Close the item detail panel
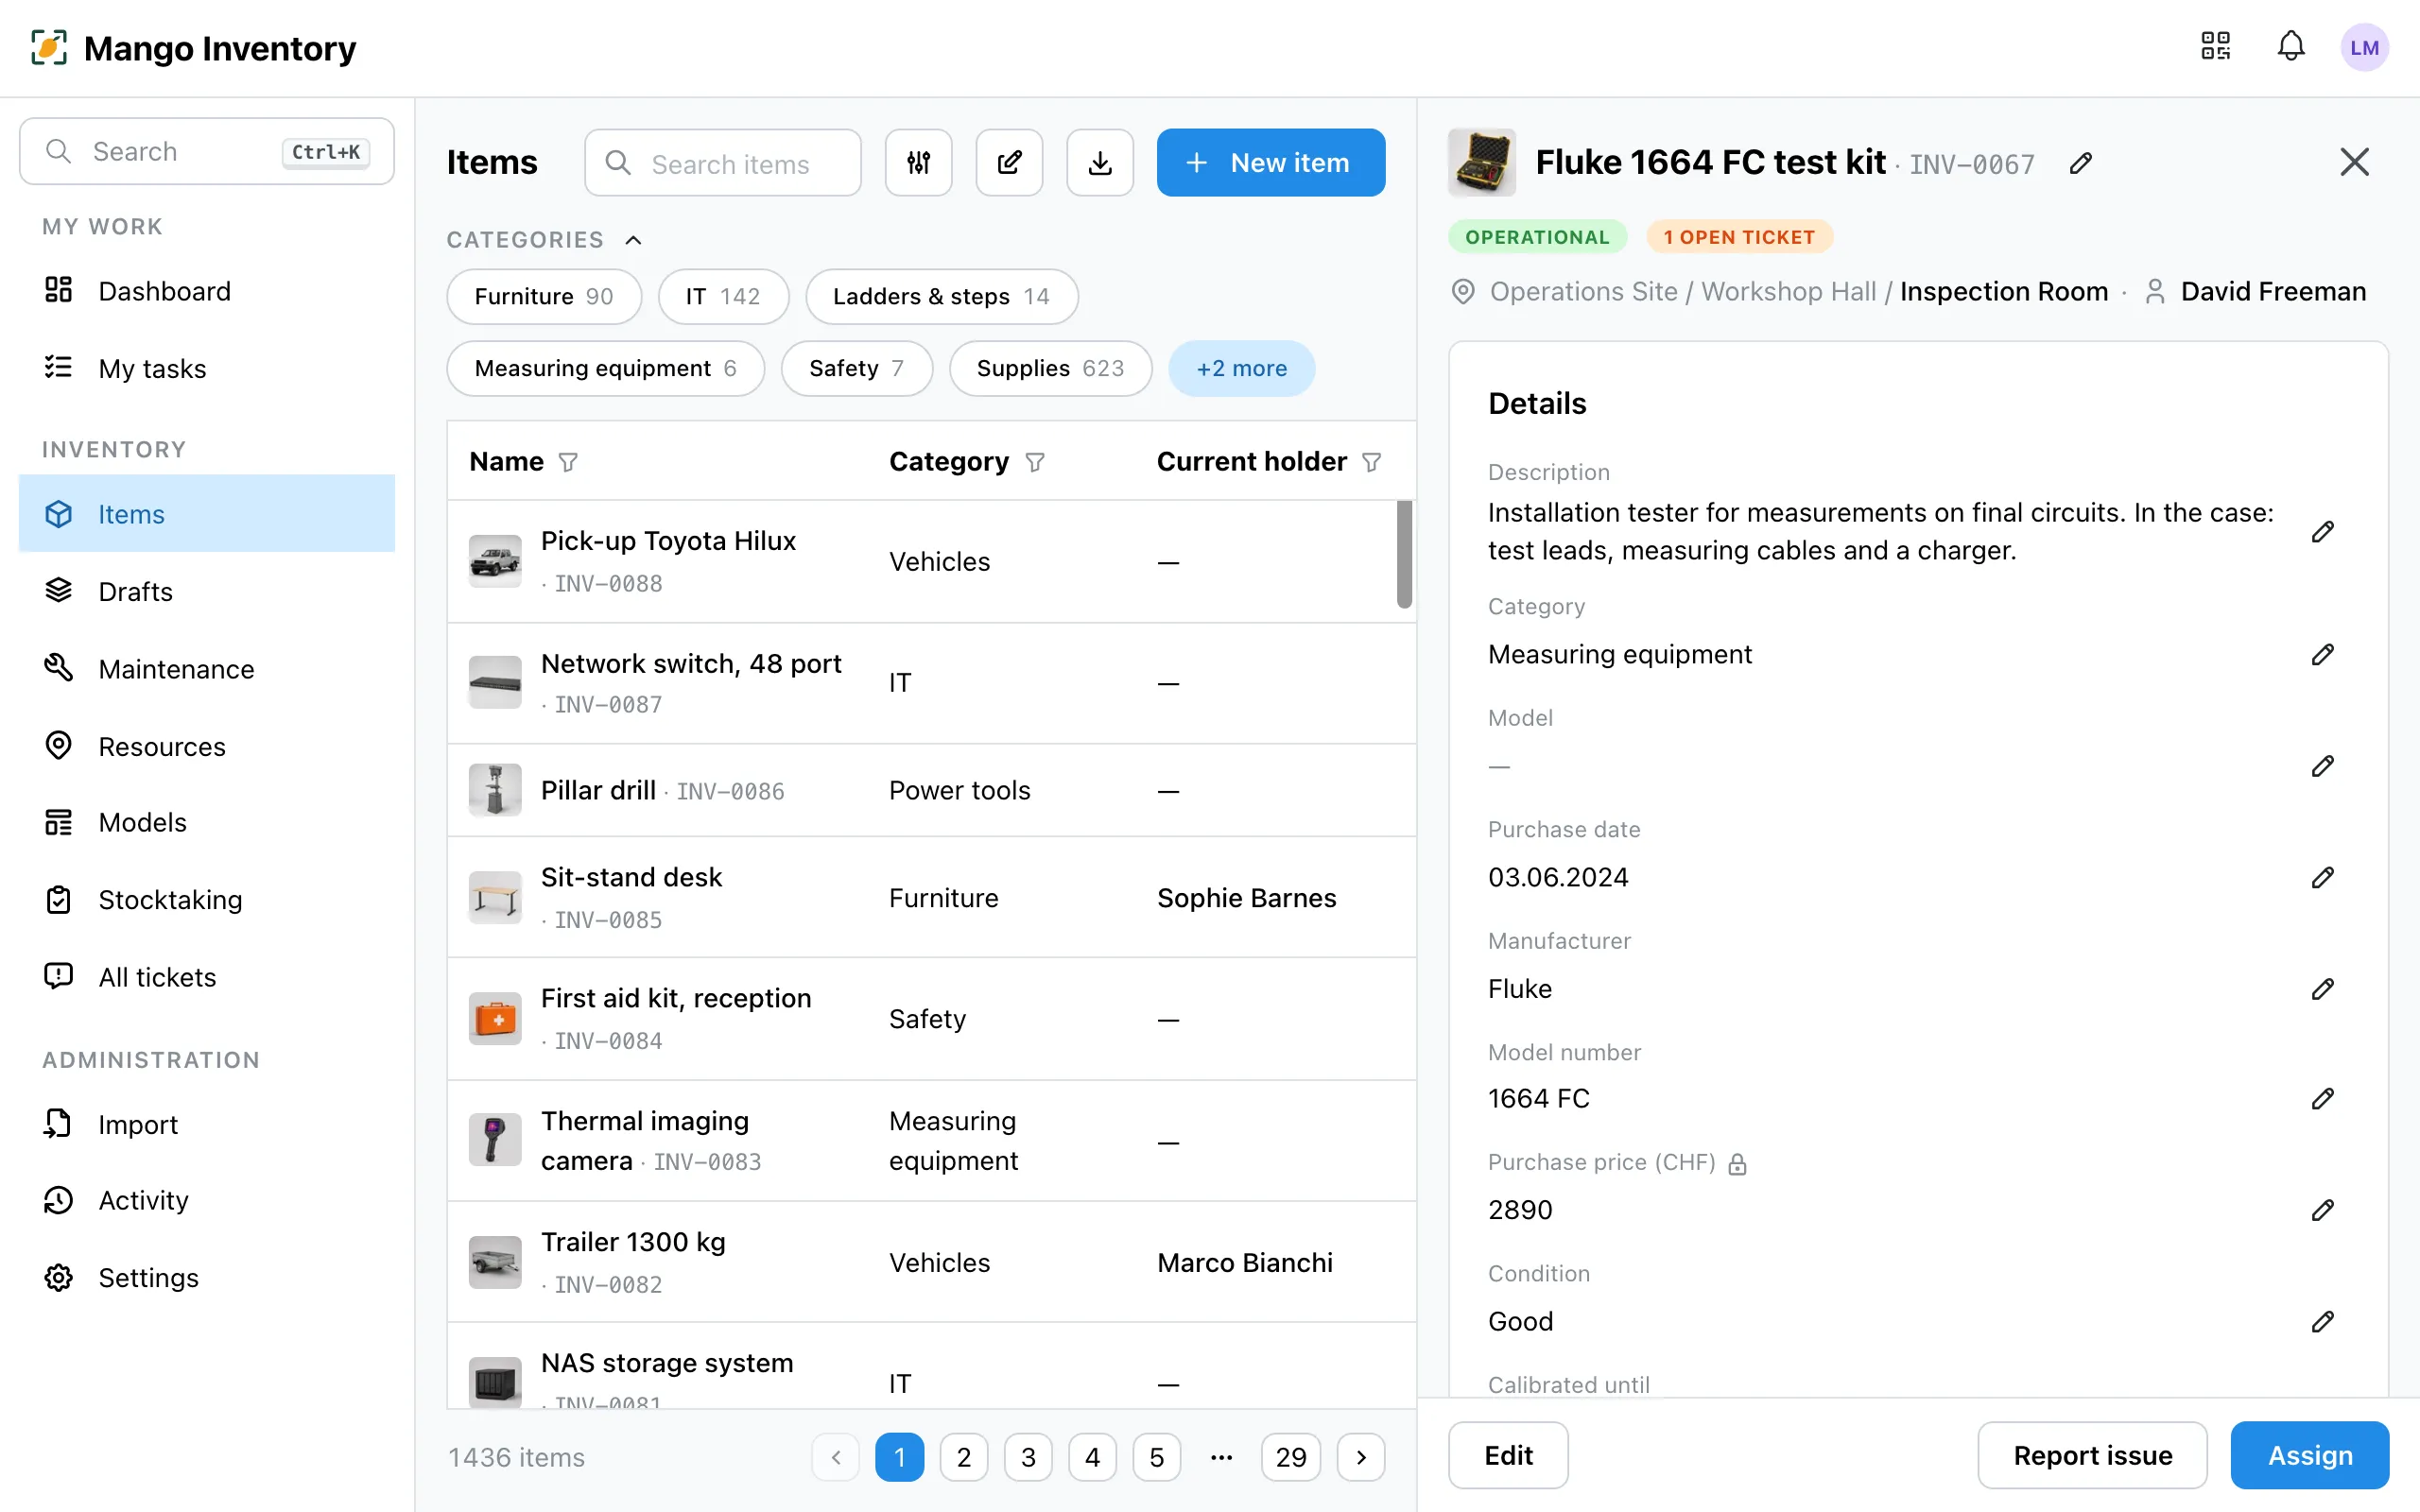This screenshot has height=1512, width=2420. pyautogui.click(x=2354, y=162)
